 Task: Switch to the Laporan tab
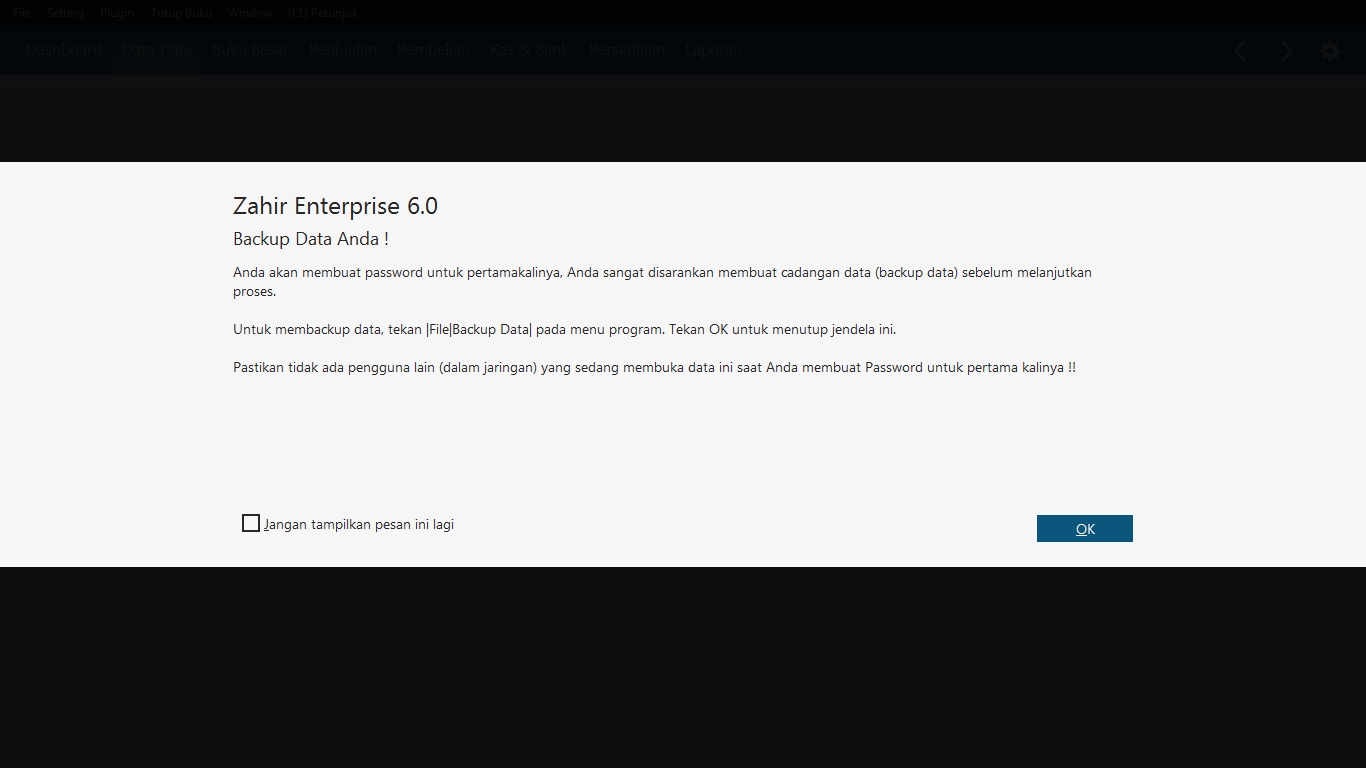[713, 50]
